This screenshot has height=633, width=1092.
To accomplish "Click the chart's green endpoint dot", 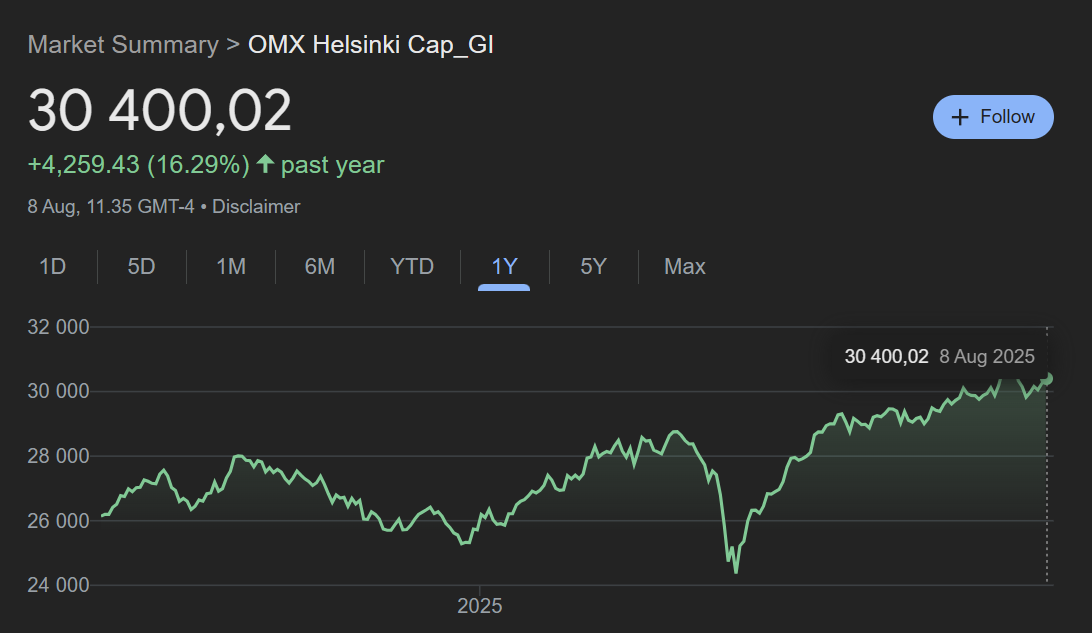I will click(x=1048, y=378).
